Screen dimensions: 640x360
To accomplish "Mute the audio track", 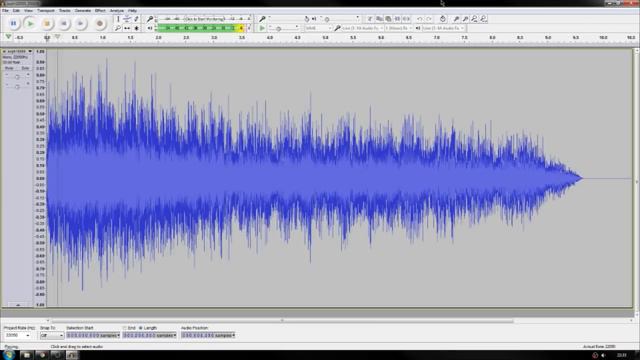I will [x=9, y=68].
